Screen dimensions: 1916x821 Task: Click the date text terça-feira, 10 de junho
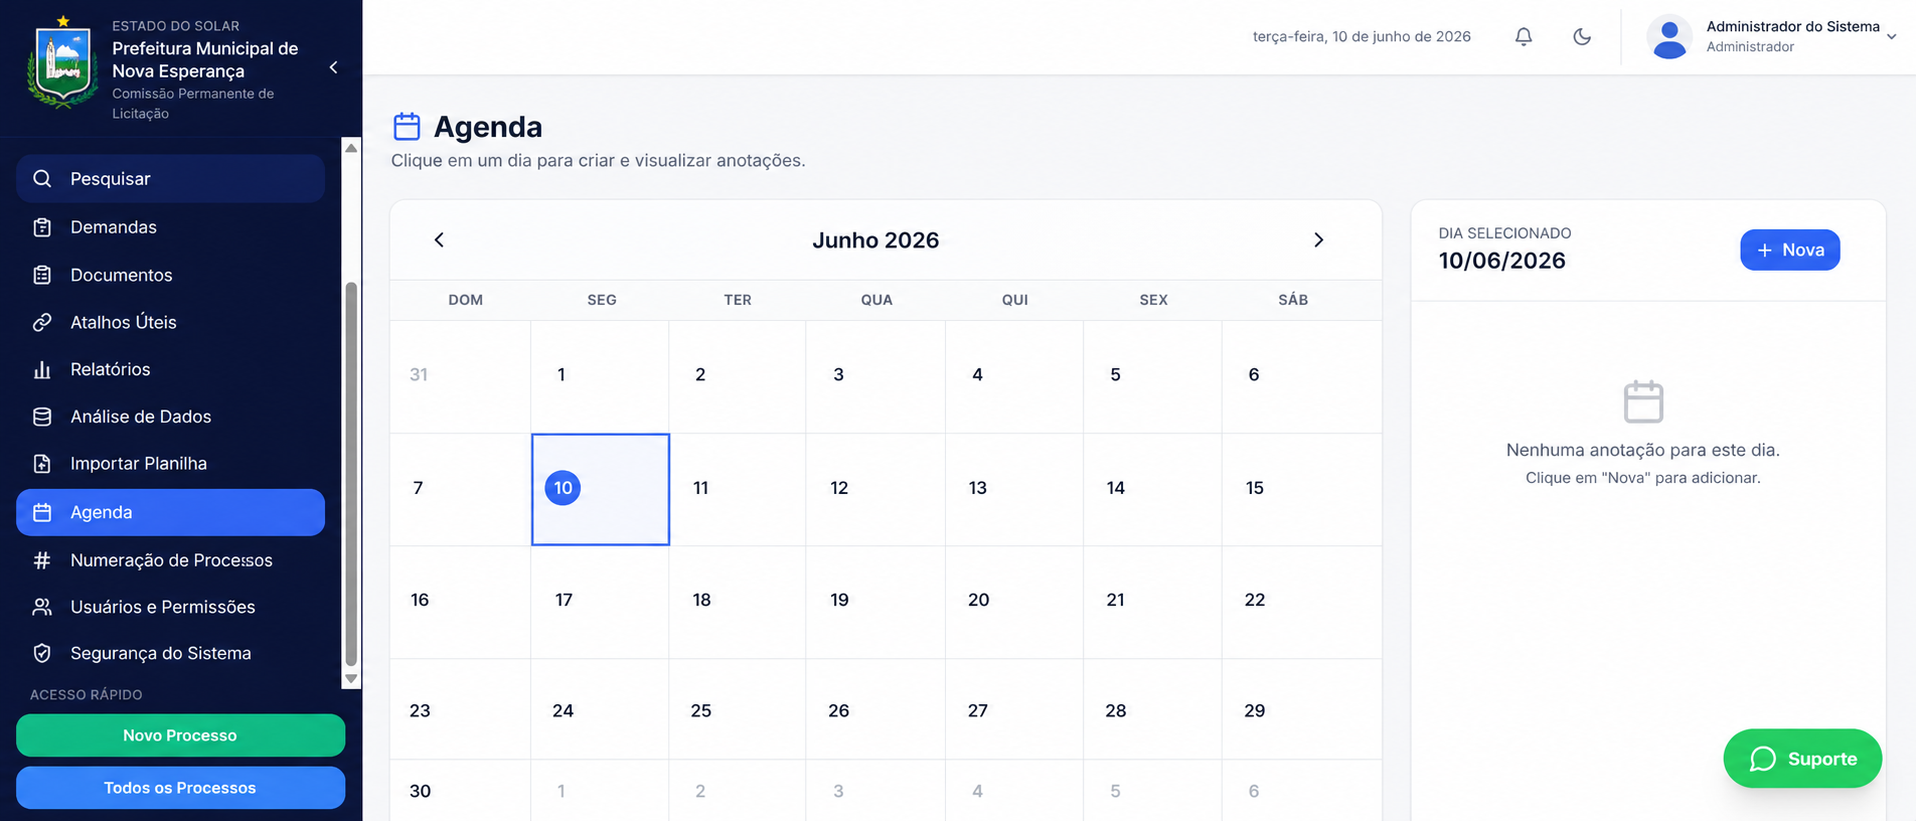pos(1361,37)
